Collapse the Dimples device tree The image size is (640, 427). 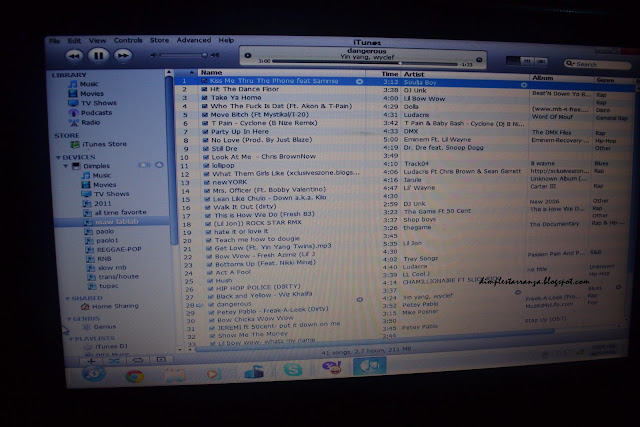(66, 166)
